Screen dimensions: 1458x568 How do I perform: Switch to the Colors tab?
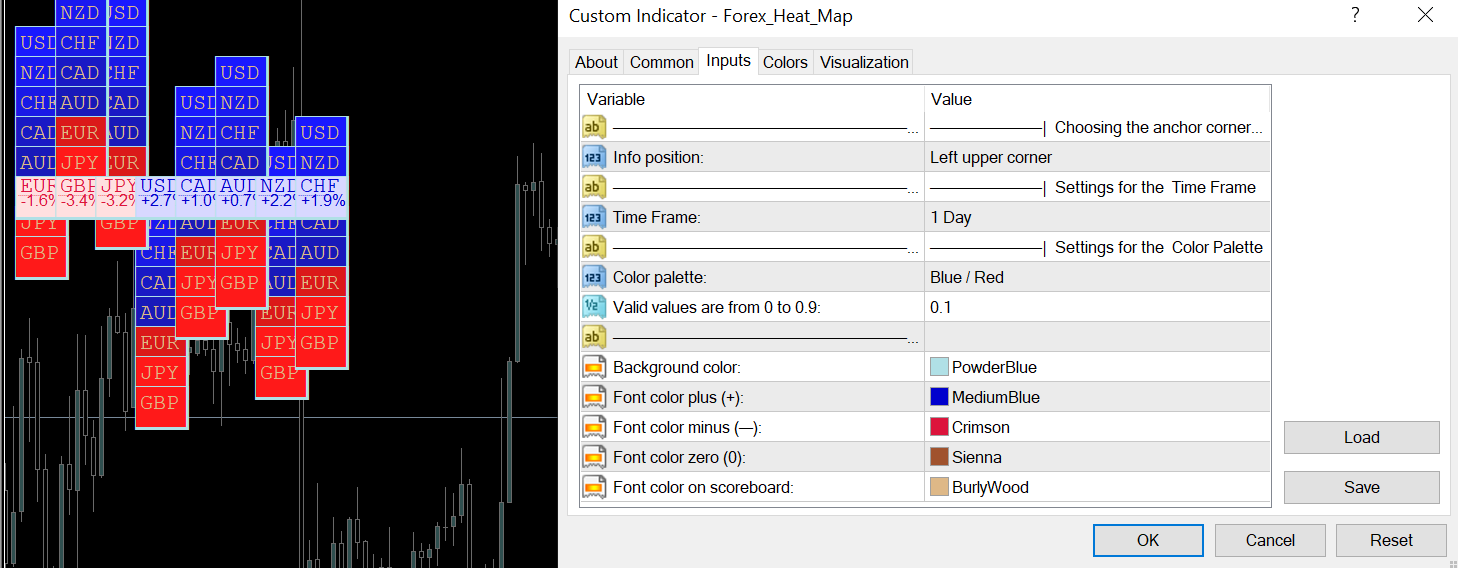click(x=785, y=62)
